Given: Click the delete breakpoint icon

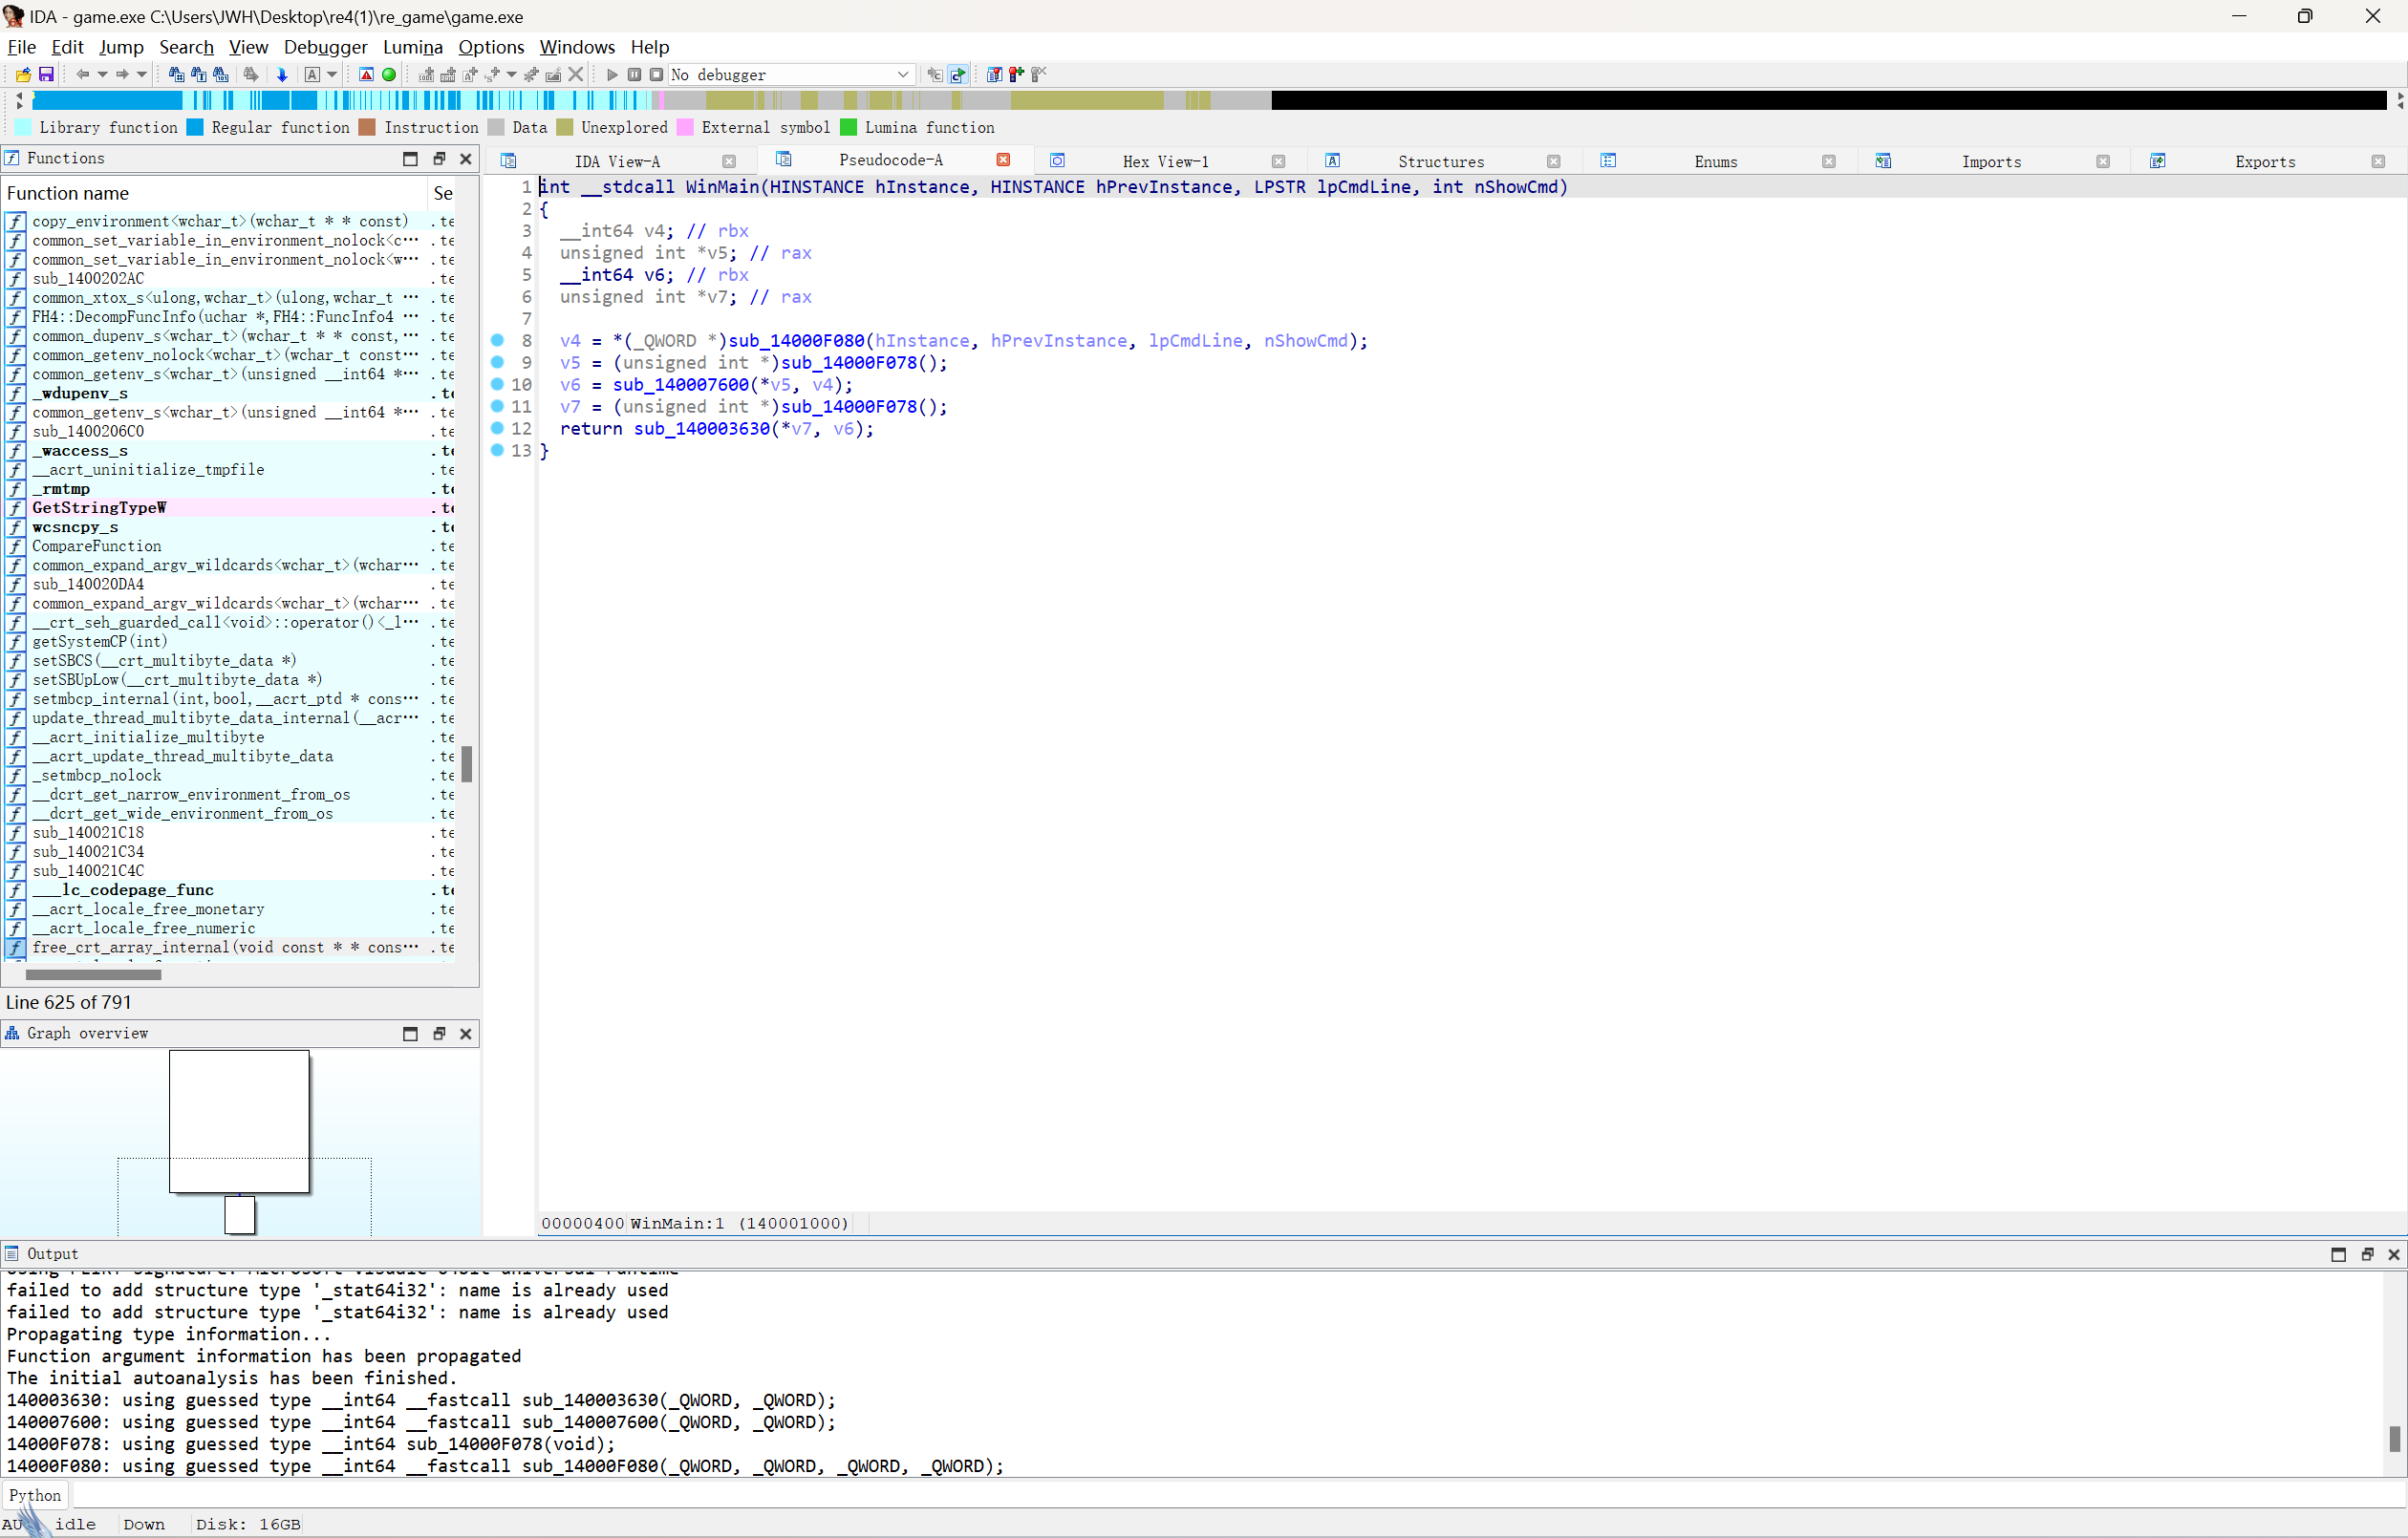Looking at the screenshot, I should tap(1039, 74).
